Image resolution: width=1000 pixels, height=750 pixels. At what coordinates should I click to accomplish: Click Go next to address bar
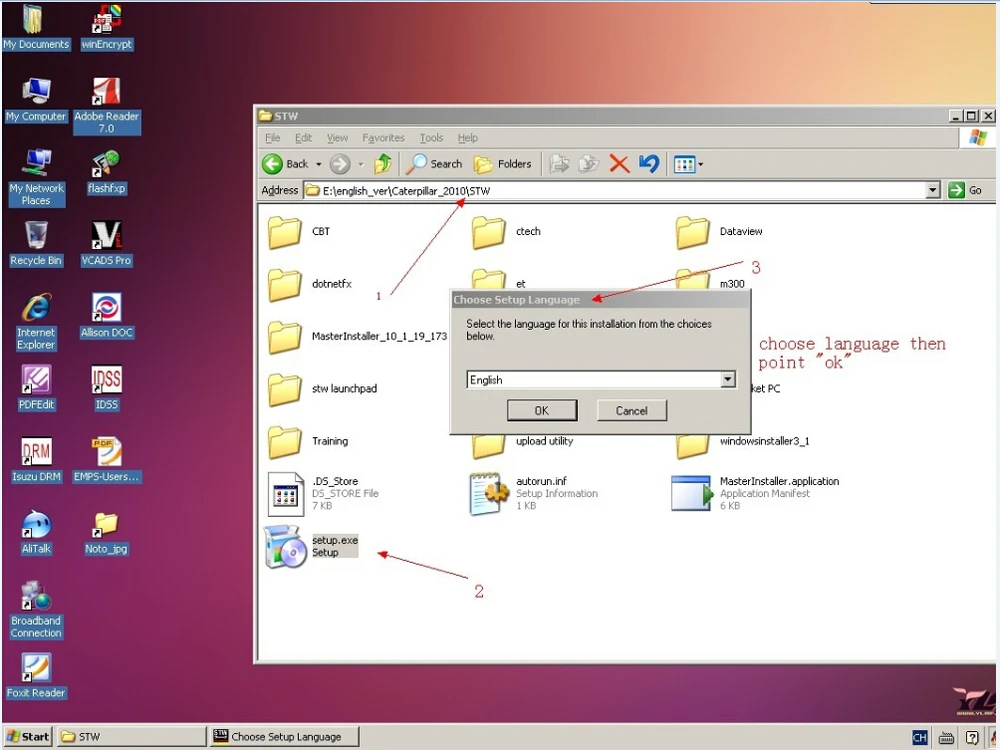click(x=965, y=190)
